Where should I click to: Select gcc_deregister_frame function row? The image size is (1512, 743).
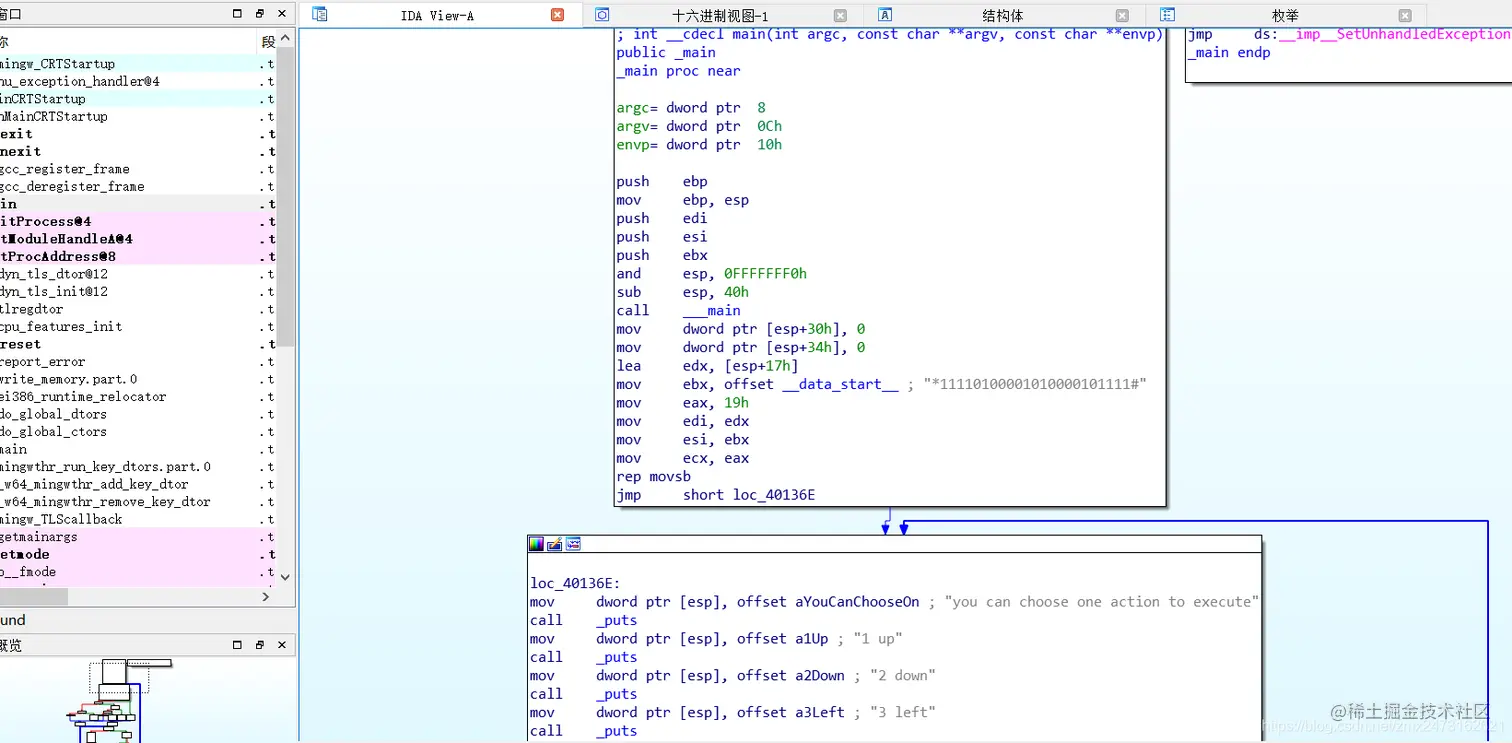pyautogui.click(x=138, y=186)
